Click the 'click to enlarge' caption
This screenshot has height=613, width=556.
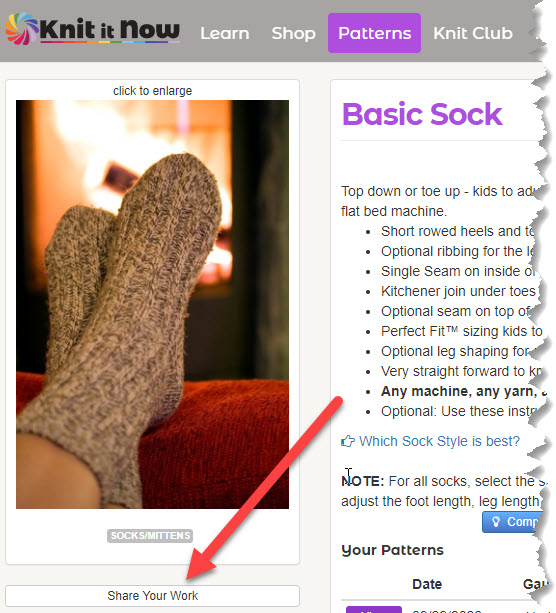pyautogui.click(x=152, y=91)
